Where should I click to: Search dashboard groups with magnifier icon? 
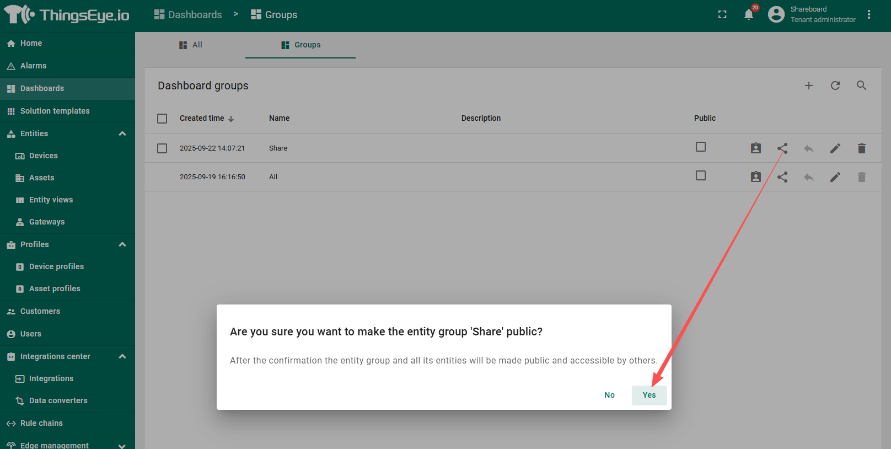[x=861, y=86]
